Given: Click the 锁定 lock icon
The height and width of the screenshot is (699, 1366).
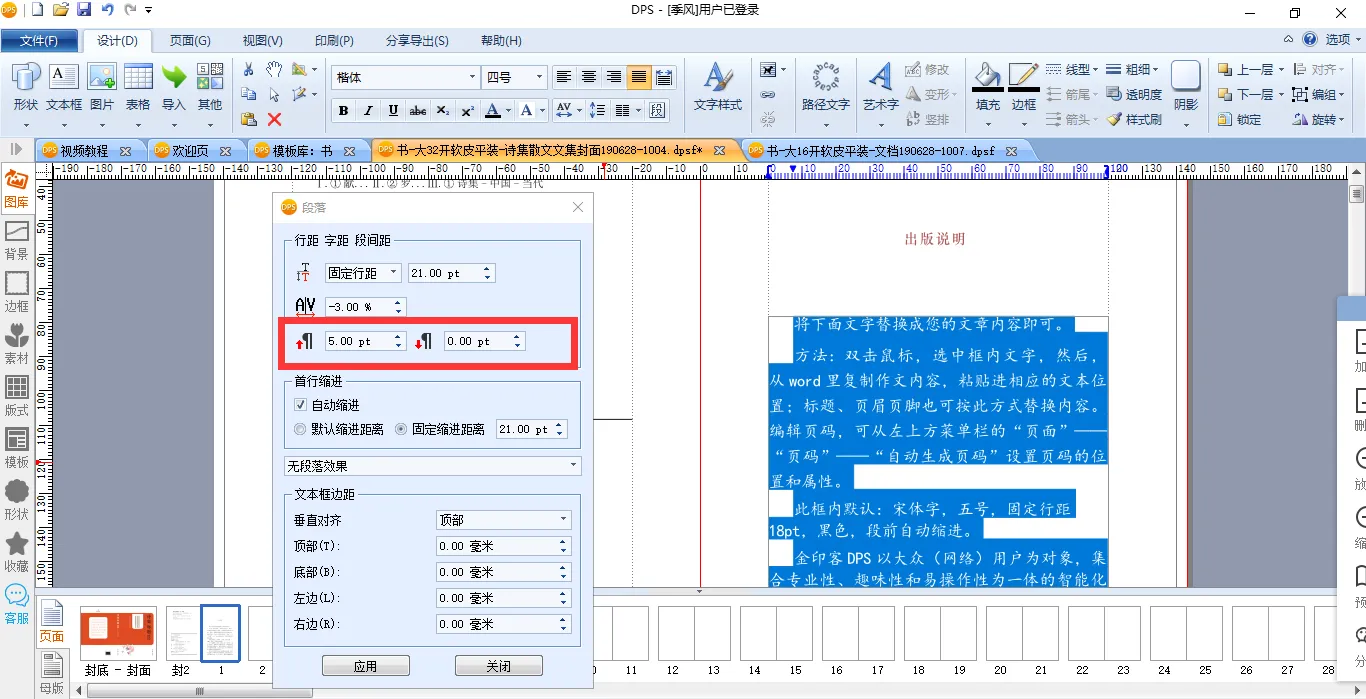Looking at the screenshot, I should 1239,119.
